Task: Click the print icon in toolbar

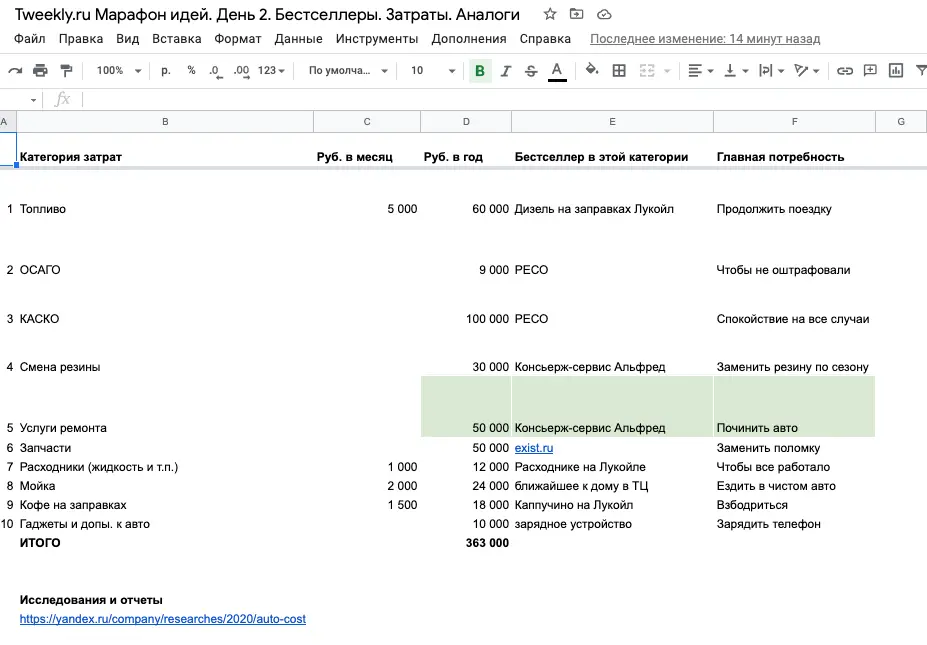Action: [40, 71]
